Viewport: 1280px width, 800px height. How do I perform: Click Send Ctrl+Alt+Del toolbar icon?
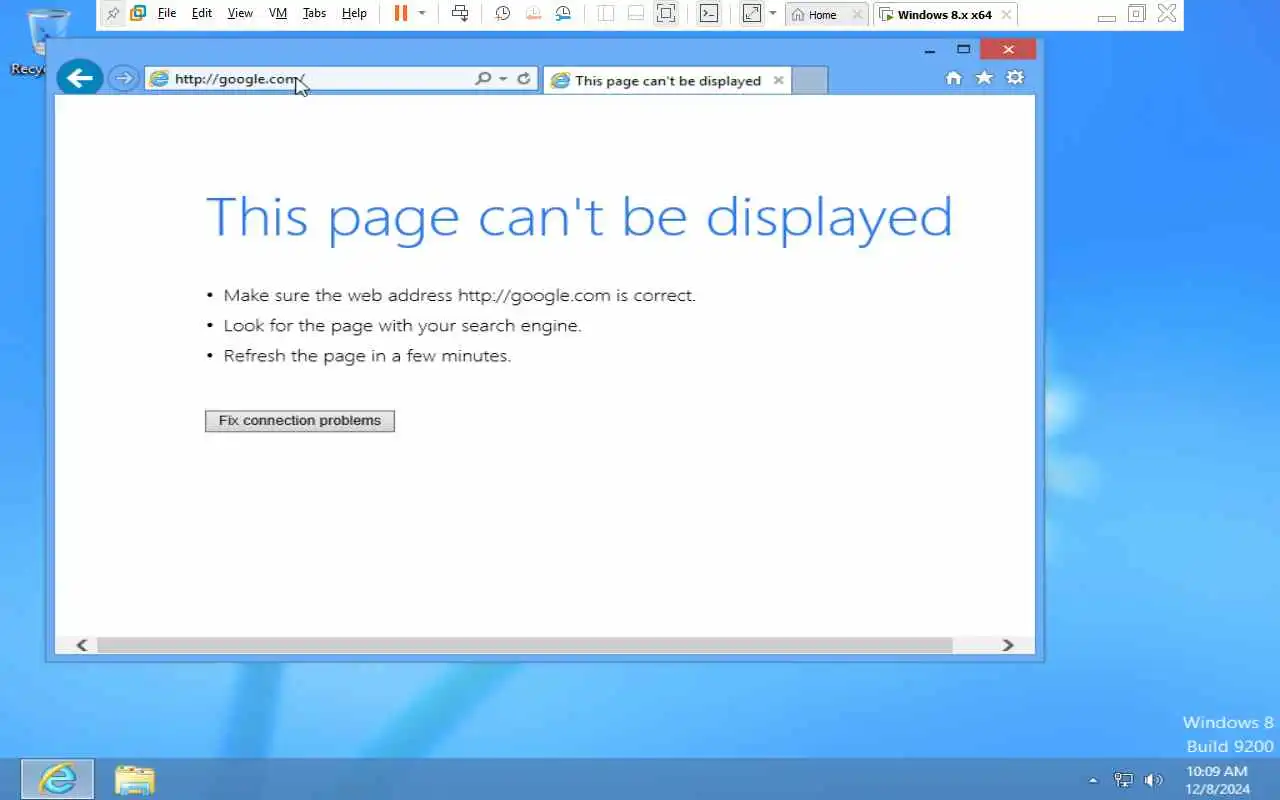[x=460, y=13]
